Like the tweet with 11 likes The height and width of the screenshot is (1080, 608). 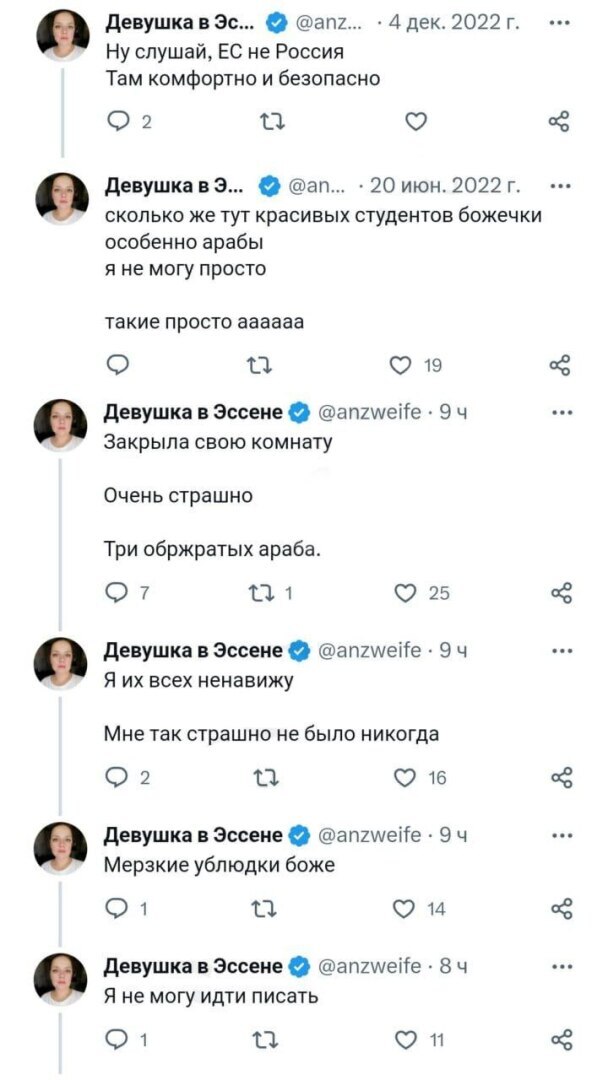pyautogui.click(x=402, y=1042)
